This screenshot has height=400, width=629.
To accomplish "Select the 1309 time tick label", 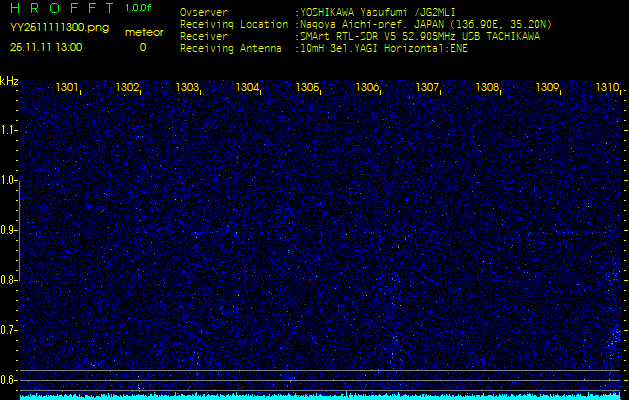I will tap(547, 88).
